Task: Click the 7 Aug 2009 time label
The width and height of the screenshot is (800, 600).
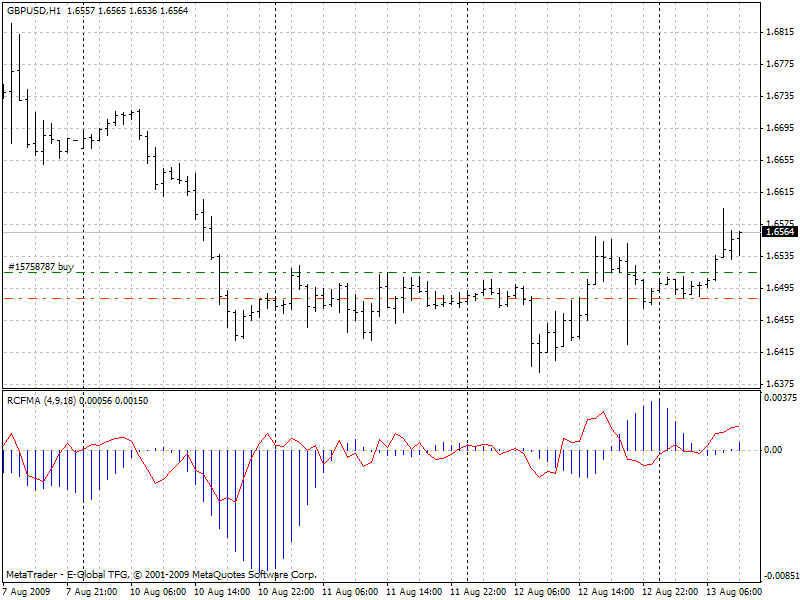Action: tap(27, 591)
